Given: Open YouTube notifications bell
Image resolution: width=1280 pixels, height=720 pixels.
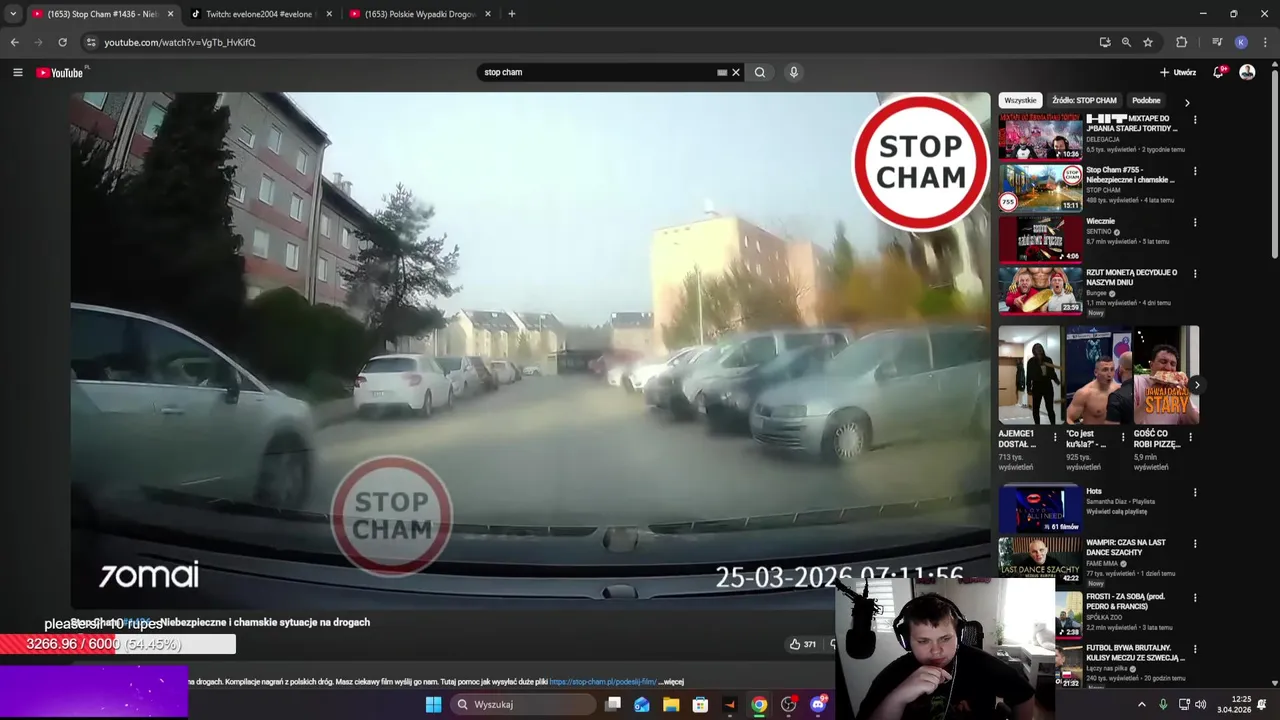Looking at the screenshot, I should (1218, 72).
